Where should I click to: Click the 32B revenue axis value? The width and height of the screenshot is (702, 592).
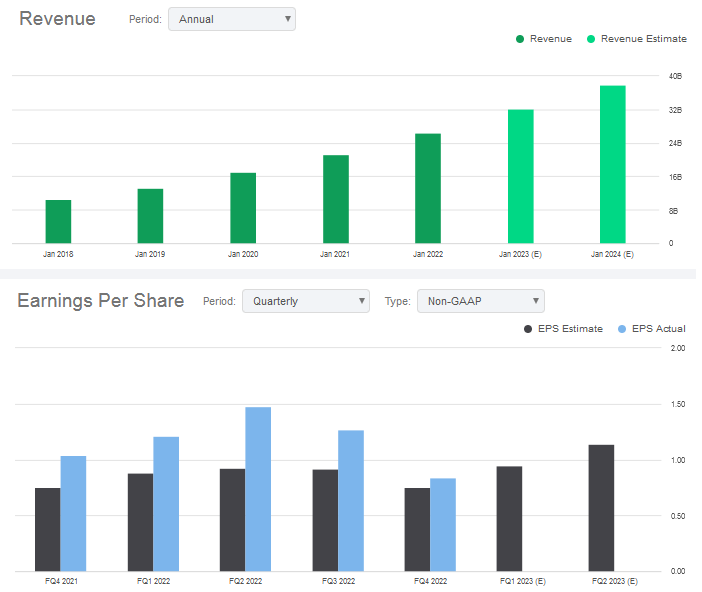click(676, 110)
